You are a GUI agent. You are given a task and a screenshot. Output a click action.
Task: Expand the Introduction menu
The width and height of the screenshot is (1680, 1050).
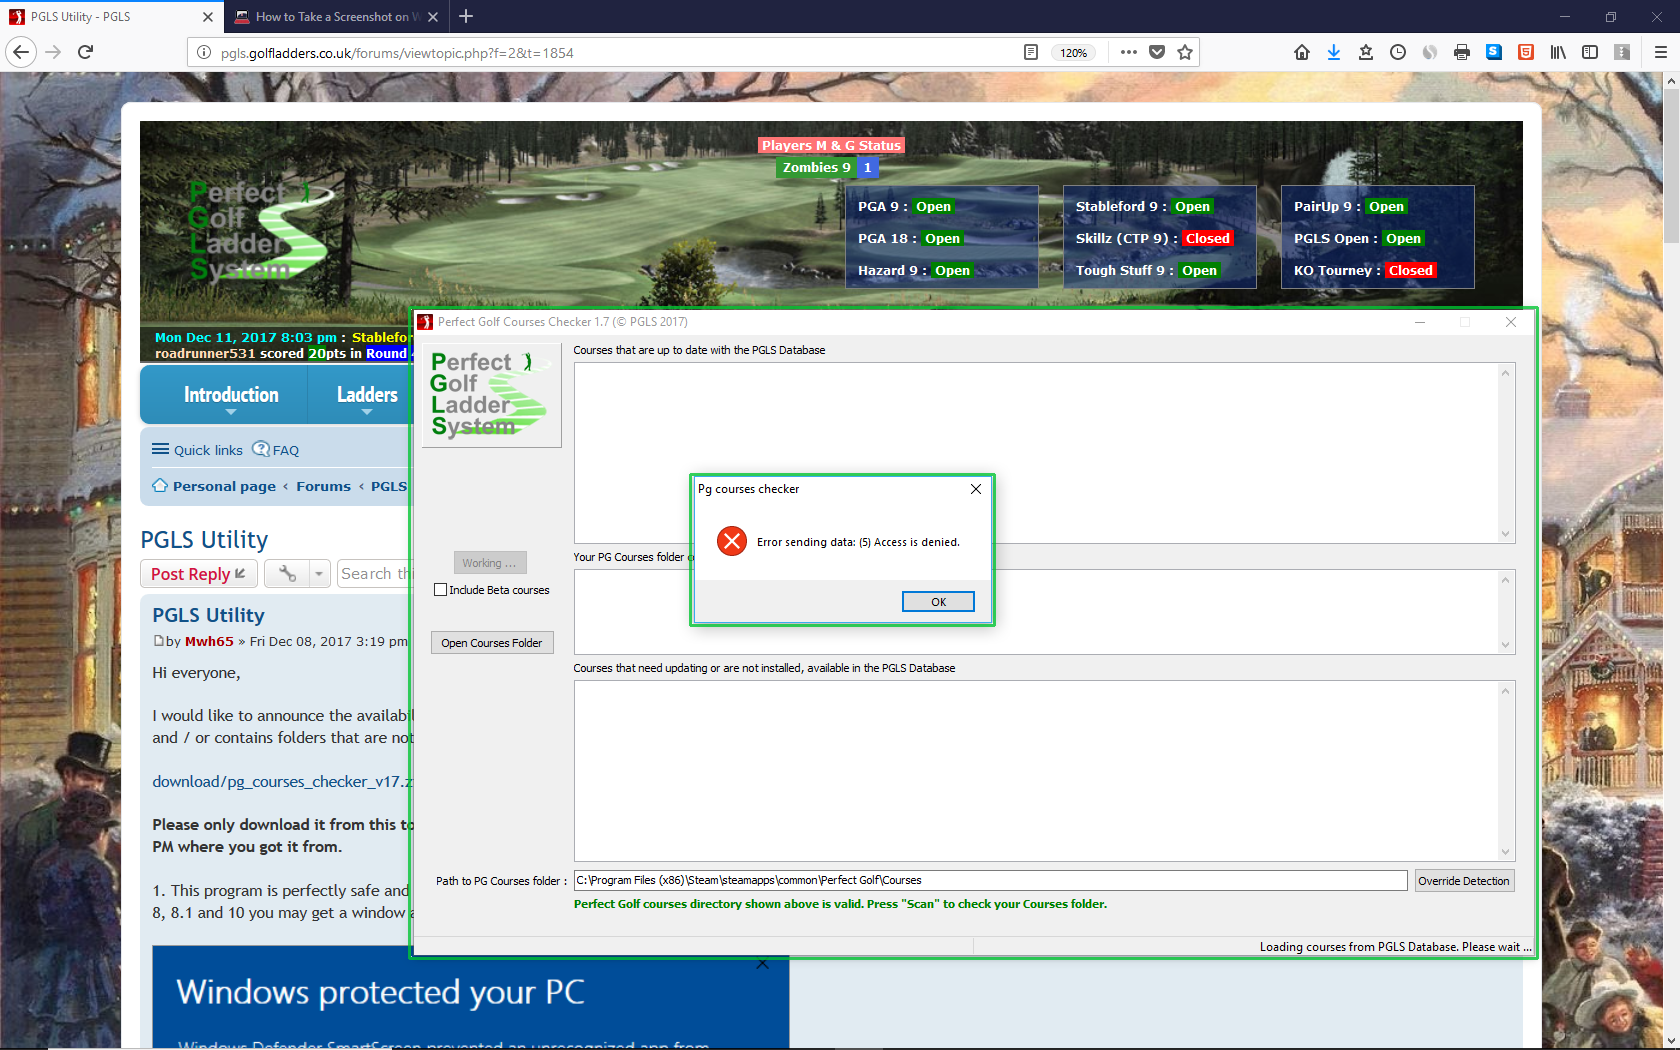coord(231,396)
